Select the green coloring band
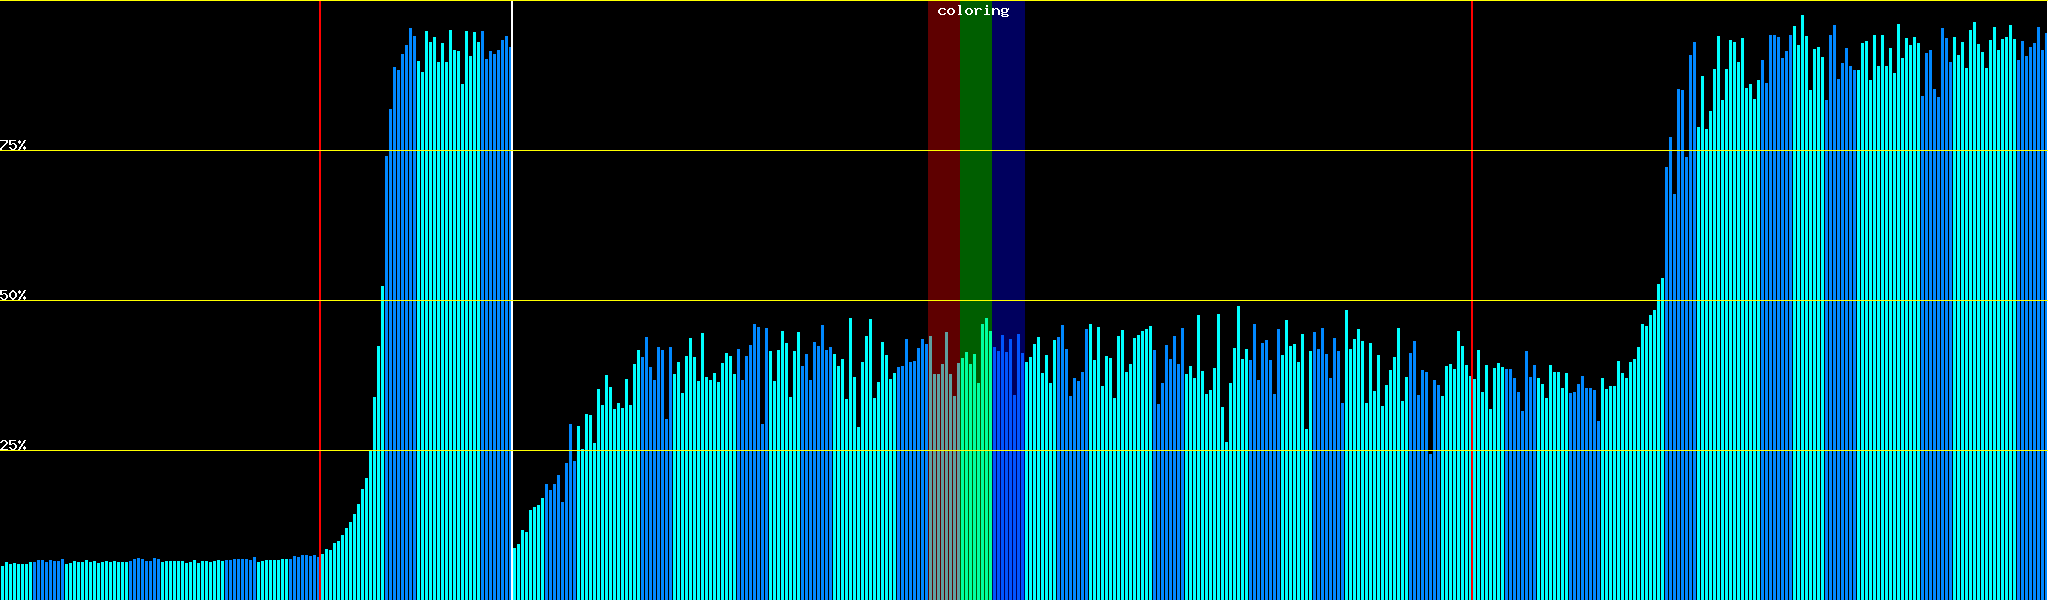This screenshot has width=2048, height=600. coord(975,150)
